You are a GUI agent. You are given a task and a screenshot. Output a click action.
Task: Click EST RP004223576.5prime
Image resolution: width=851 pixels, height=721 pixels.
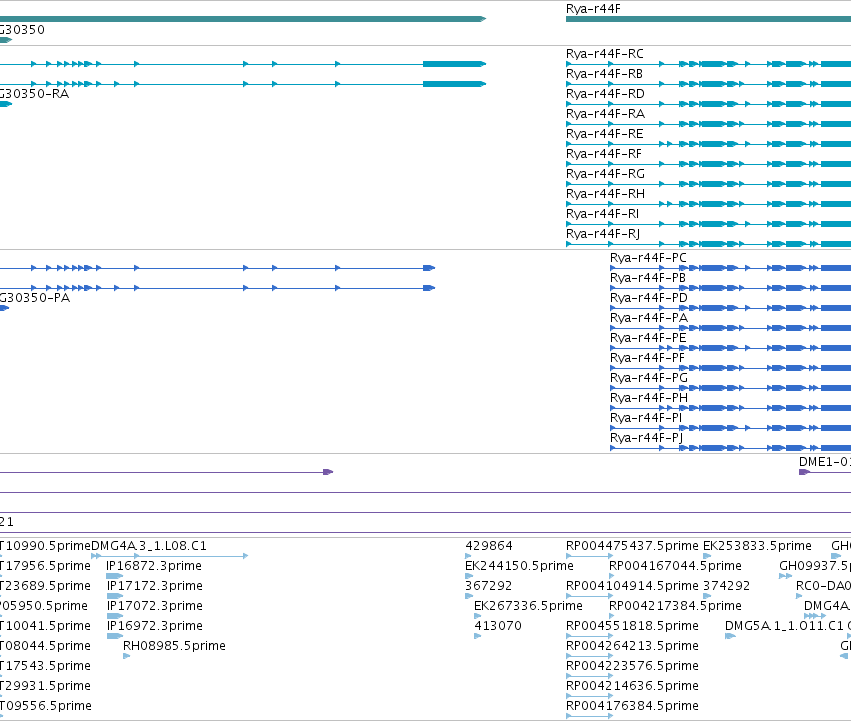pos(632,666)
